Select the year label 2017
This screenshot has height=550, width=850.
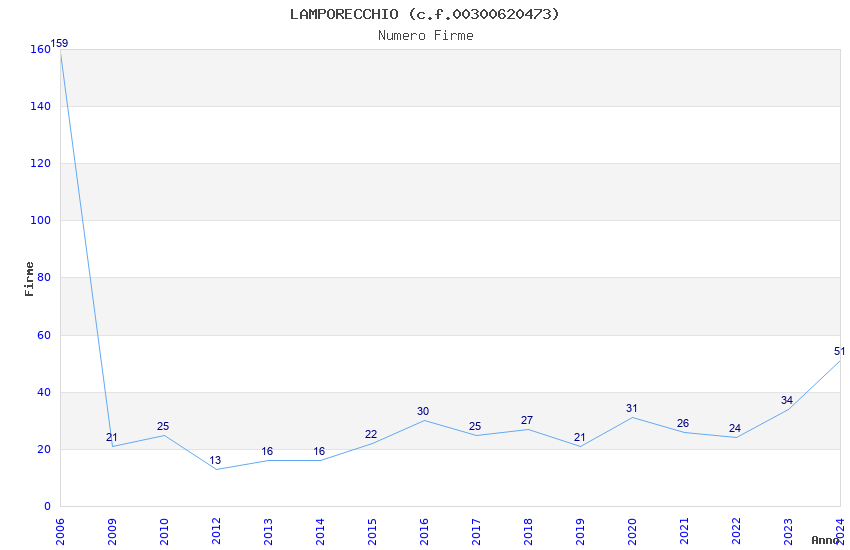pyautogui.click(x=476, y=532)
